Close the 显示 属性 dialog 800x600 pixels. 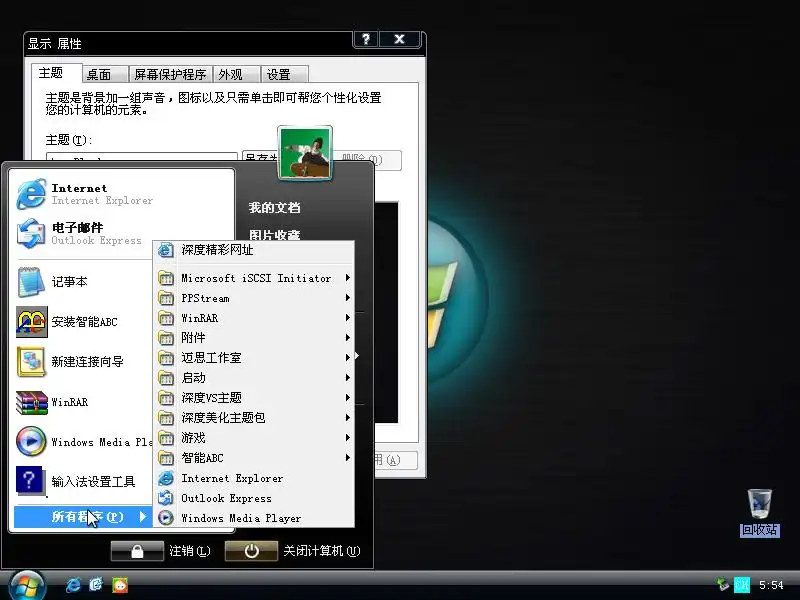(399, 39)
